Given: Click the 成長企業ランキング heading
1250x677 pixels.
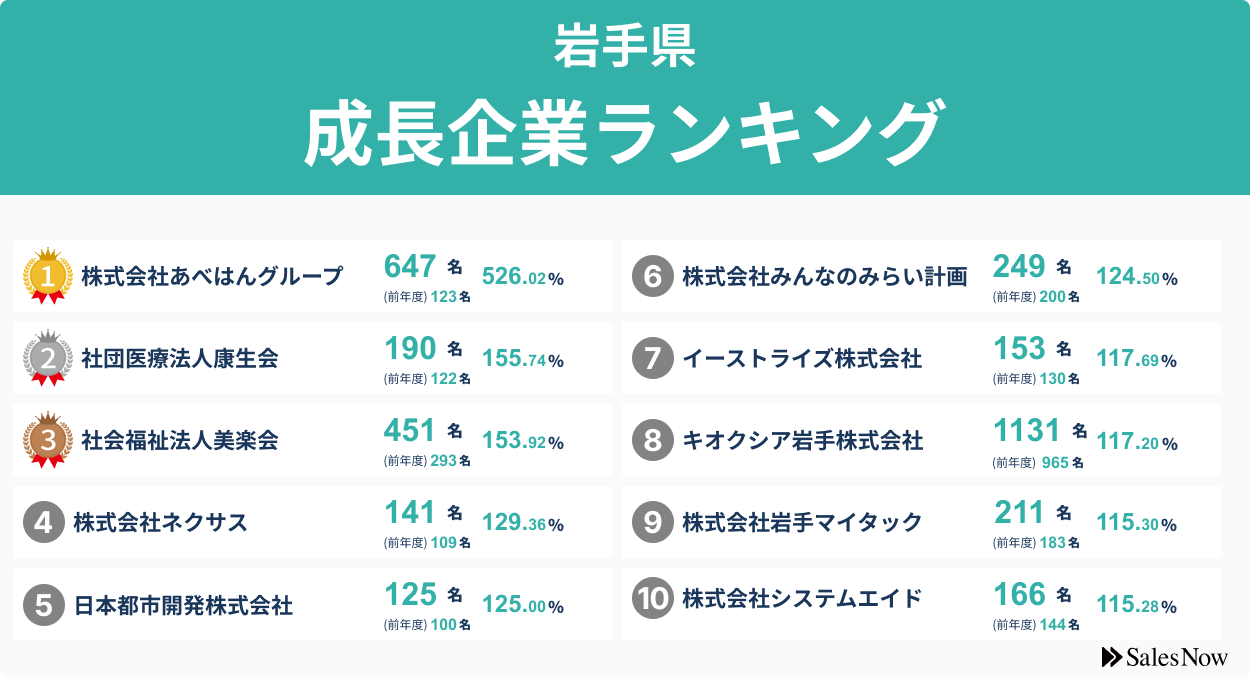Looking at the screenshot, I should tap(624, 133).
